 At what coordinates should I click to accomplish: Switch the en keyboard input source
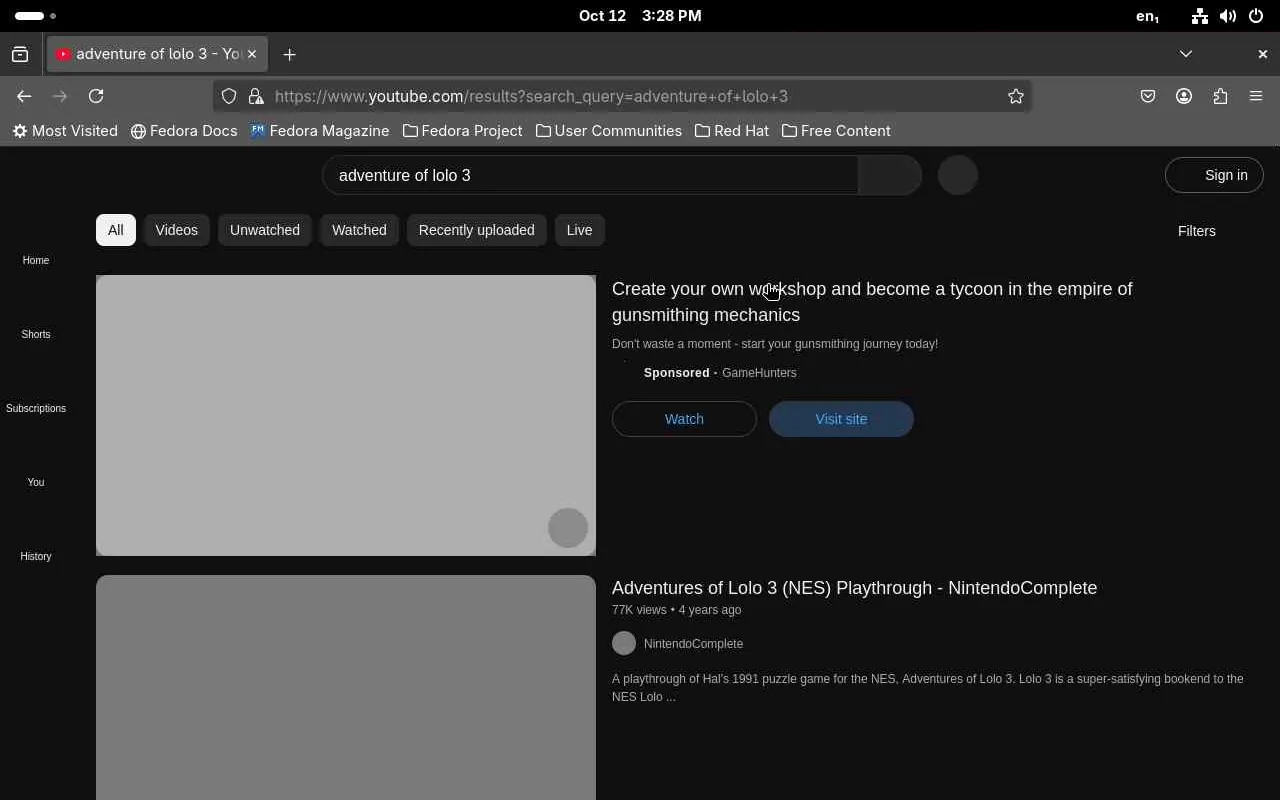click(1147, 16)
